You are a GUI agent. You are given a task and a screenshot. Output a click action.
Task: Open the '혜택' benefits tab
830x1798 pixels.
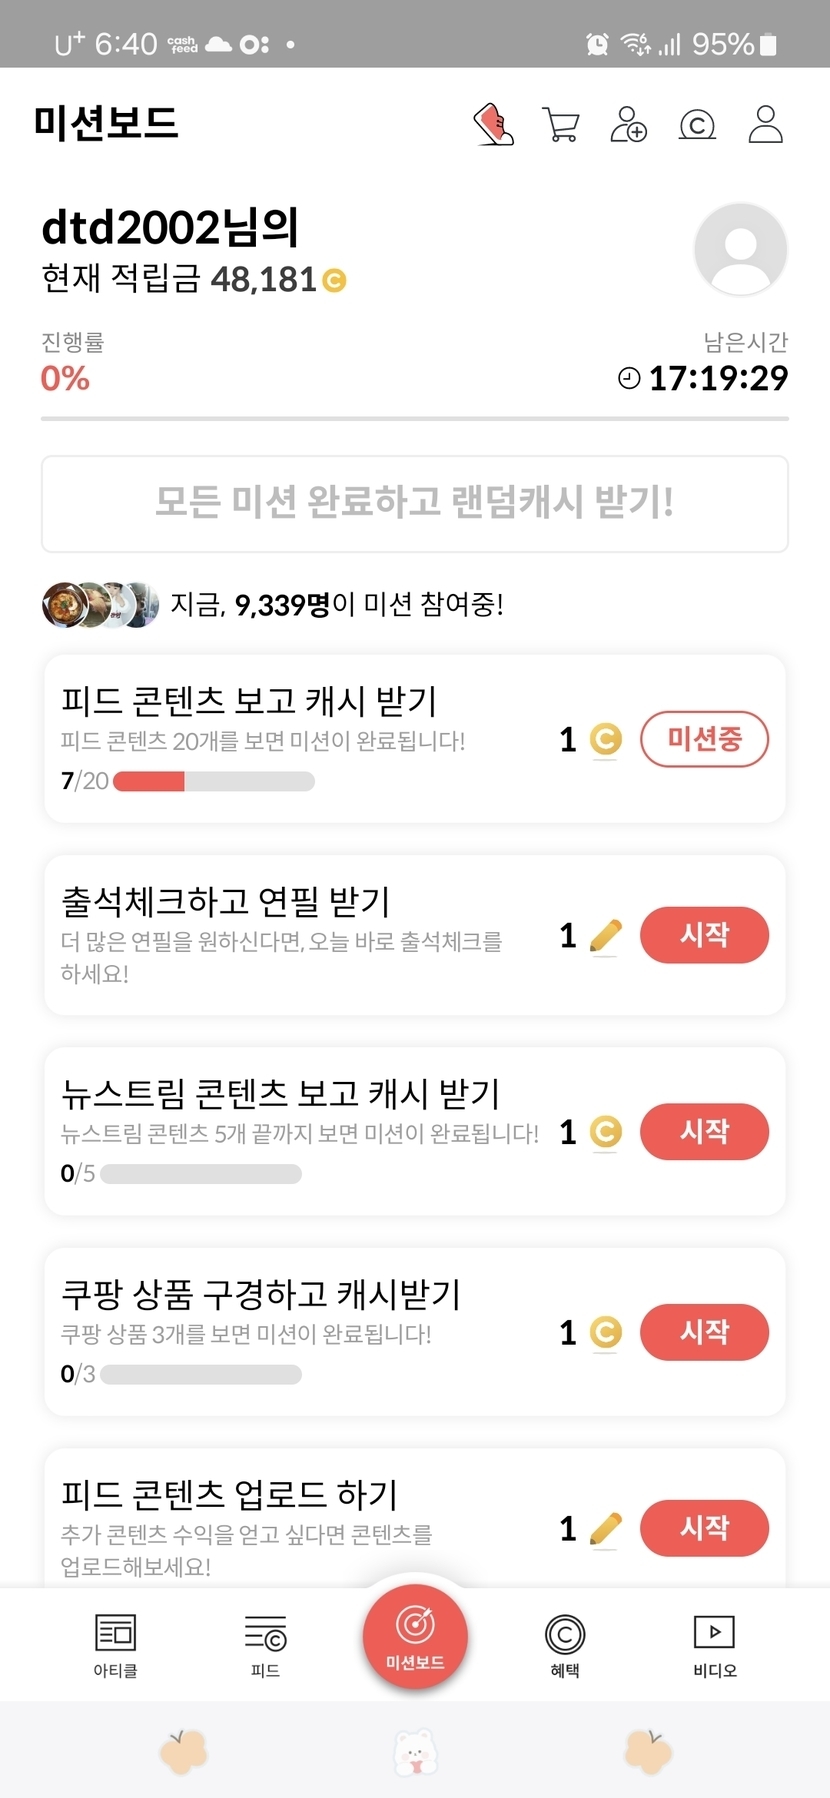(x=565, y=1644)
